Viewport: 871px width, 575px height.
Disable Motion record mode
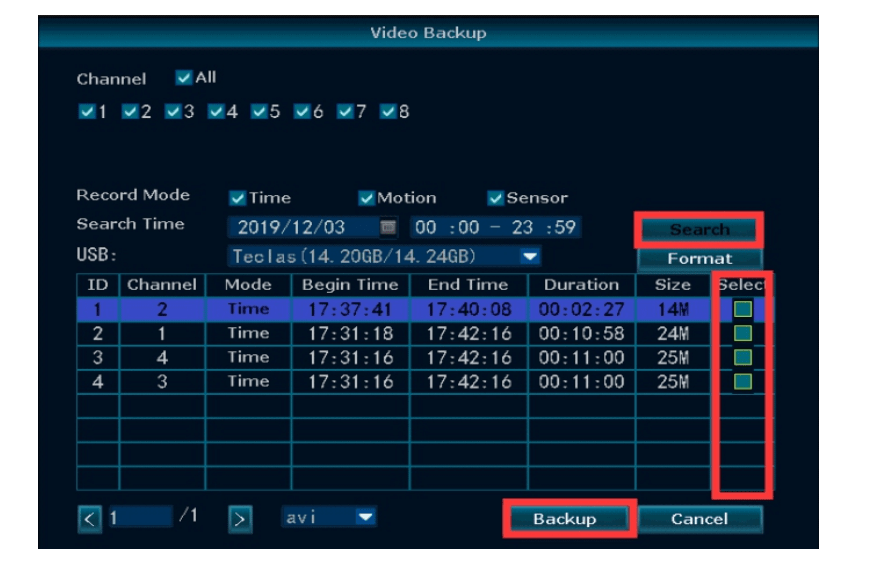[366, 198]
